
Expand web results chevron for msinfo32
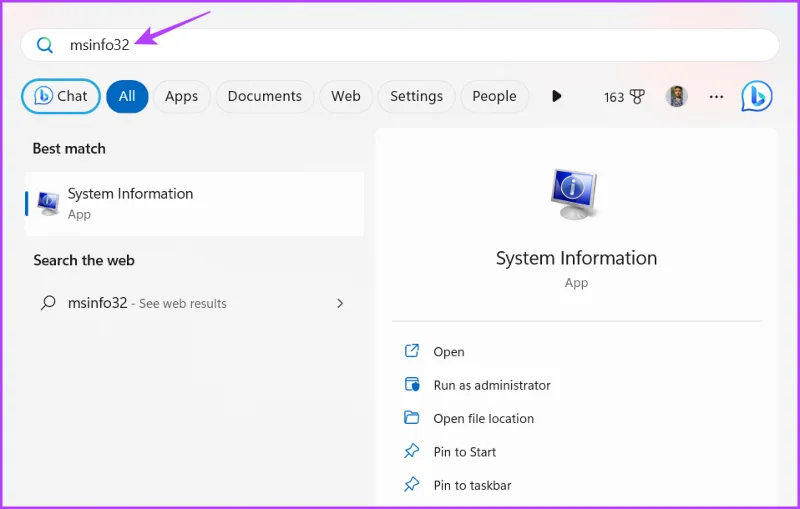(x=340, y=303)
